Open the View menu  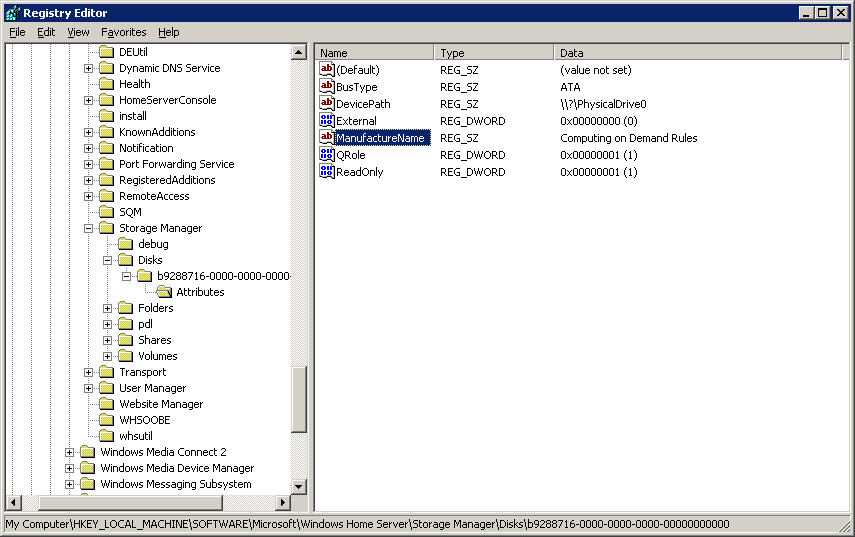(78, 32)
